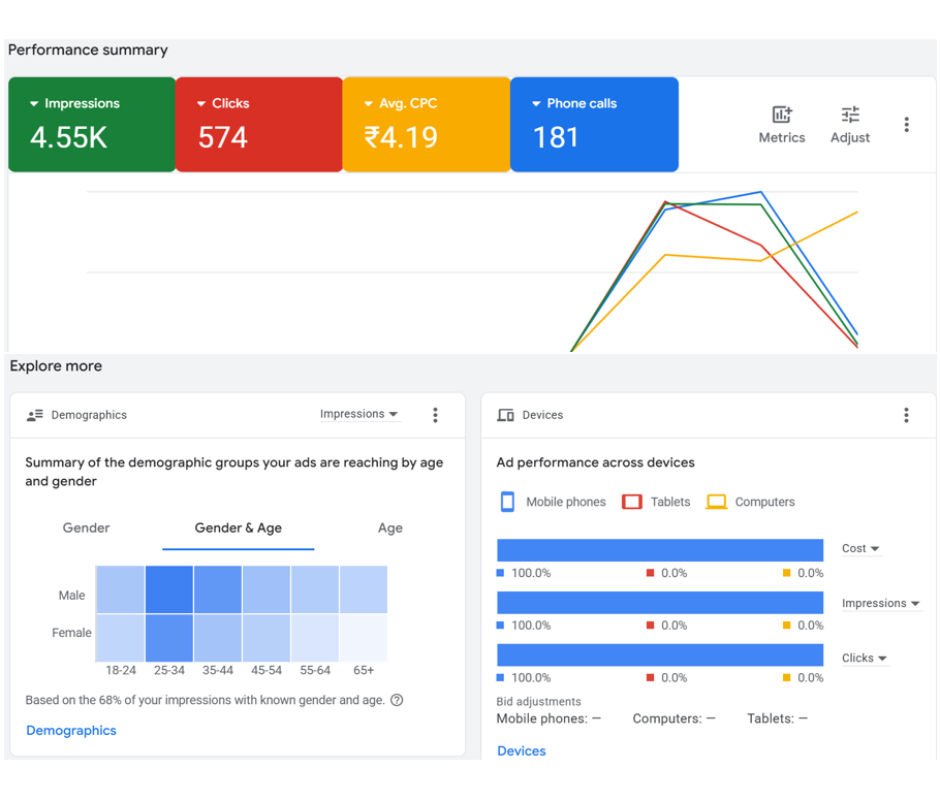Click the help icon beside known gender and age
Screen dimensions: 940x788
[x=397, y=700]
